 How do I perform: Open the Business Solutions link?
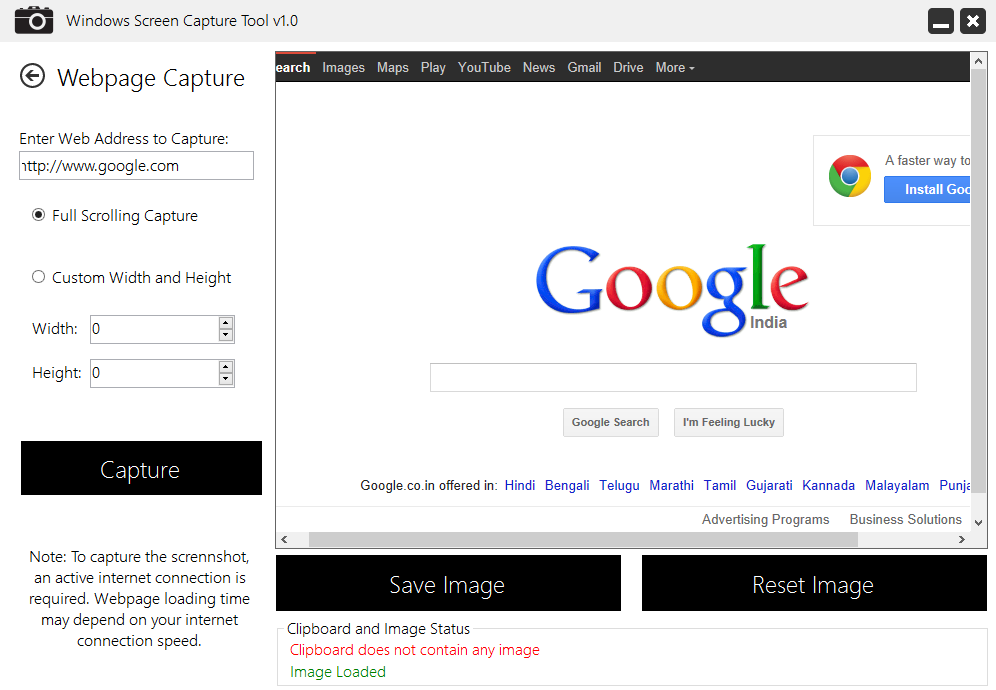[905, 519]
